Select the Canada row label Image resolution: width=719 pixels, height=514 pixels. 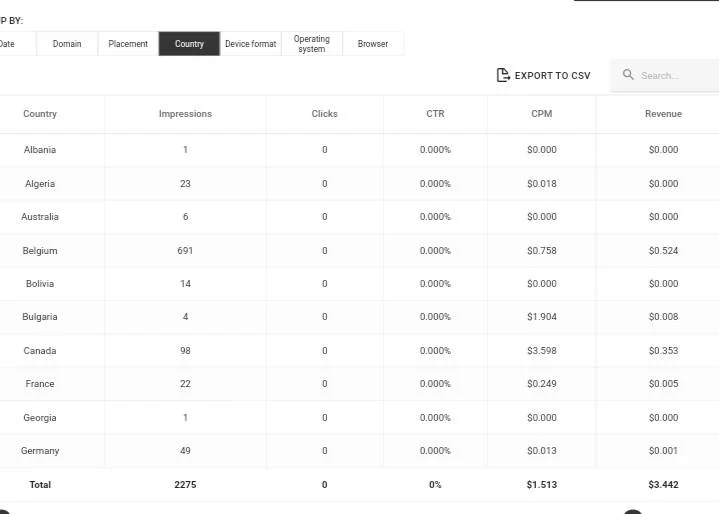[x=40, y=350]
